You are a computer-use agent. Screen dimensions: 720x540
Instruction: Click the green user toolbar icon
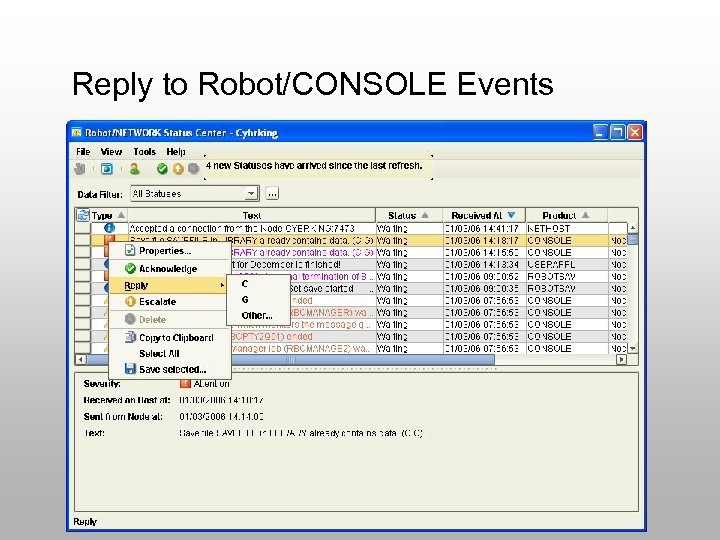[135, 169]
